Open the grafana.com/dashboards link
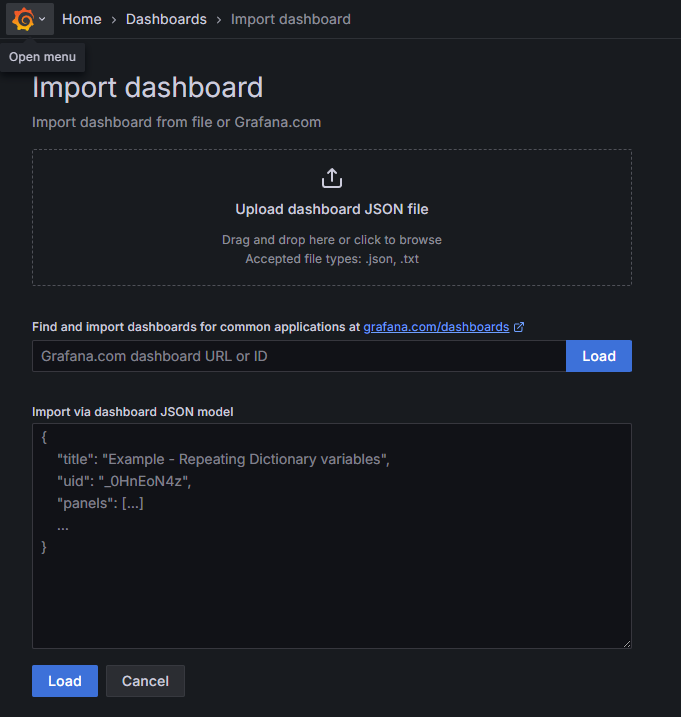This screenshot has height=717, width=681. (436, 327)
